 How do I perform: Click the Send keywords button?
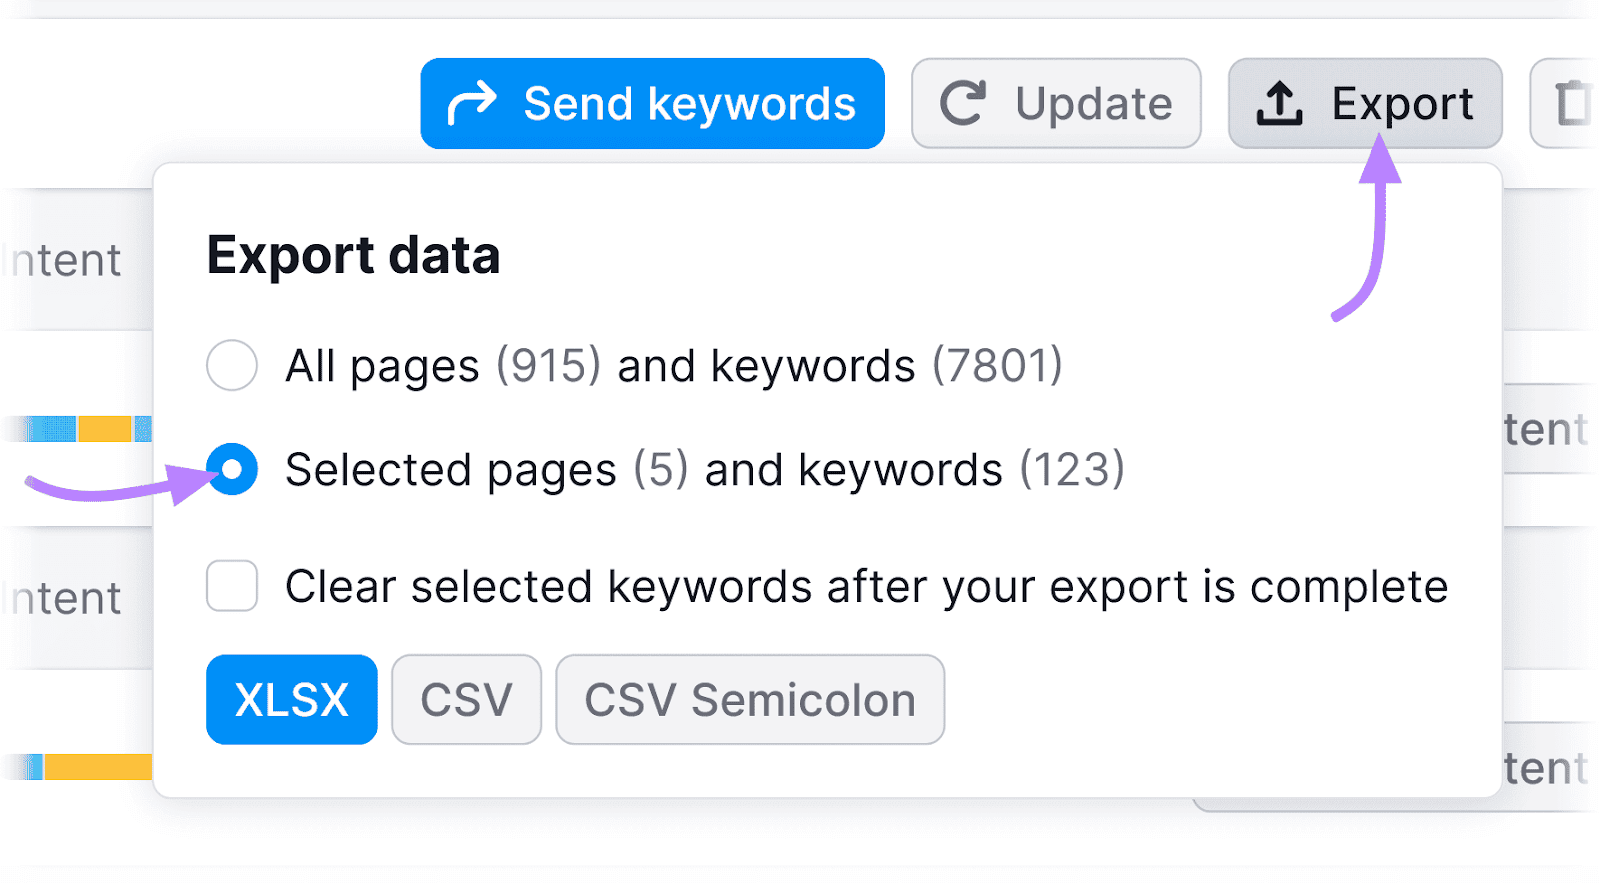[651, 102]
